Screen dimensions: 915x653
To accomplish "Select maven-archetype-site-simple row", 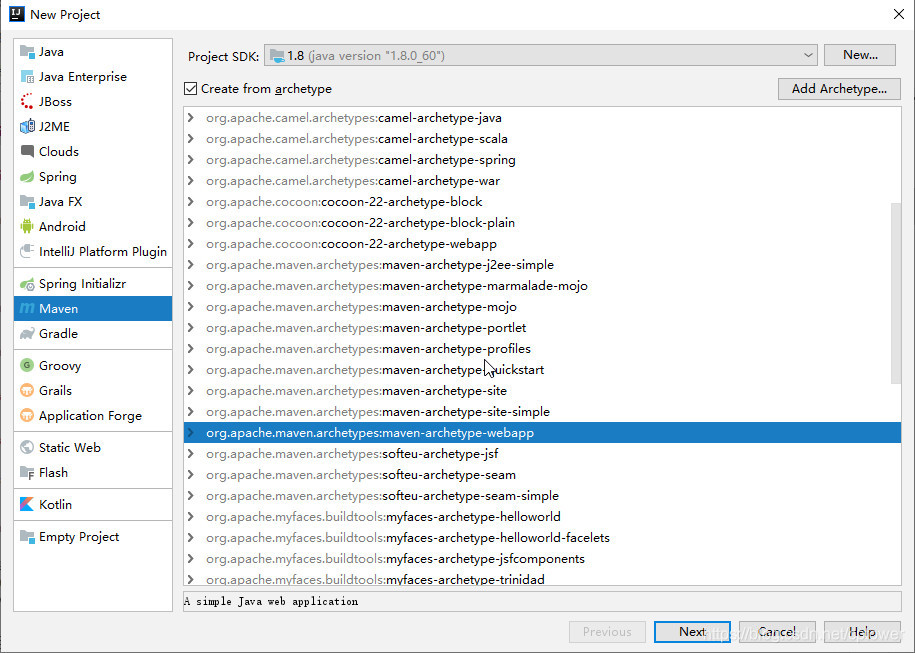I will click(542, 412).
